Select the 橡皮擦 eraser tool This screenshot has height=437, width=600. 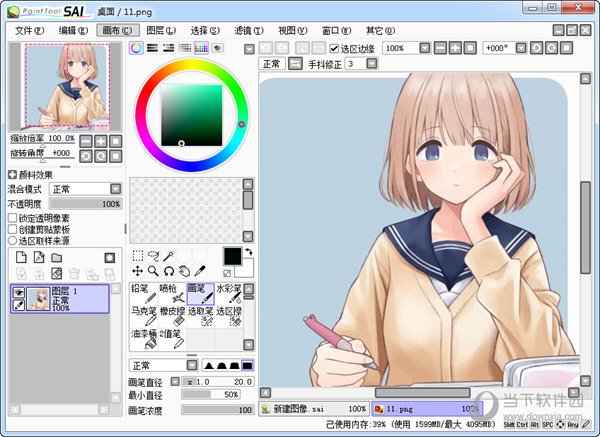(x=172, y=316)
